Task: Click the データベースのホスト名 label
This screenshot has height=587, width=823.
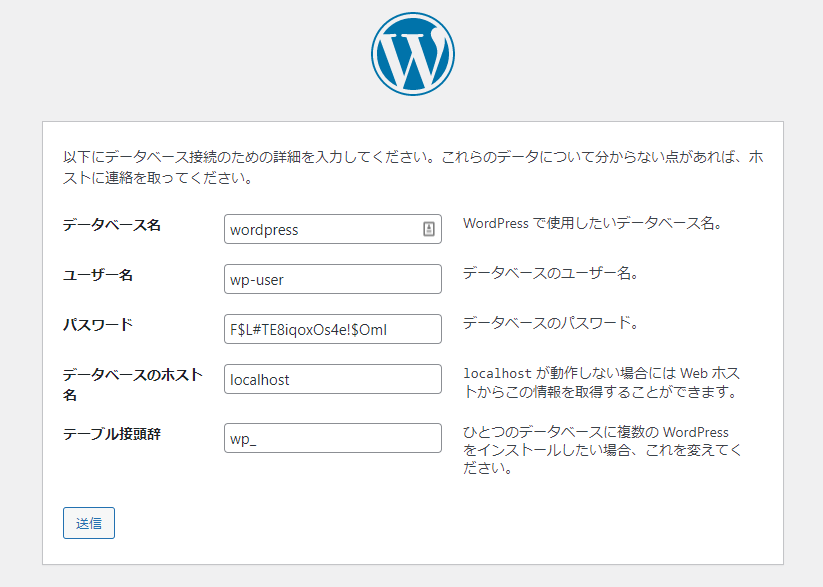Action: (x=133, y=384)
